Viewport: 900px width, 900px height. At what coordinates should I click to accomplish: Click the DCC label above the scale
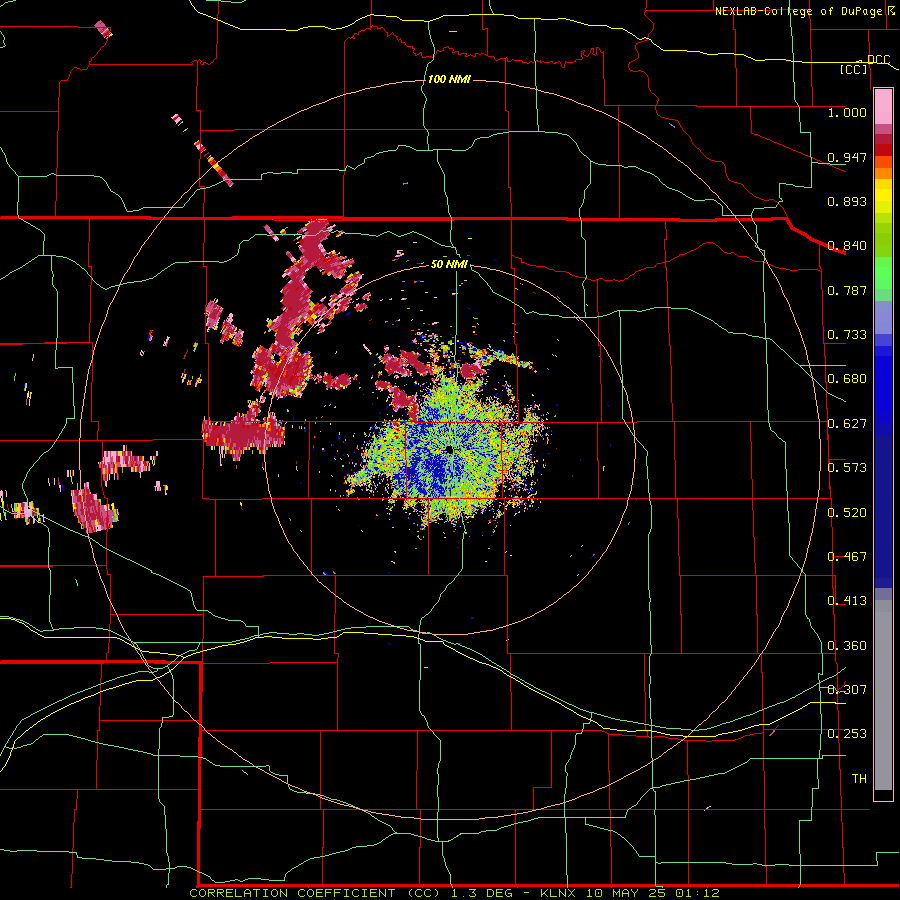click(878, 60)
